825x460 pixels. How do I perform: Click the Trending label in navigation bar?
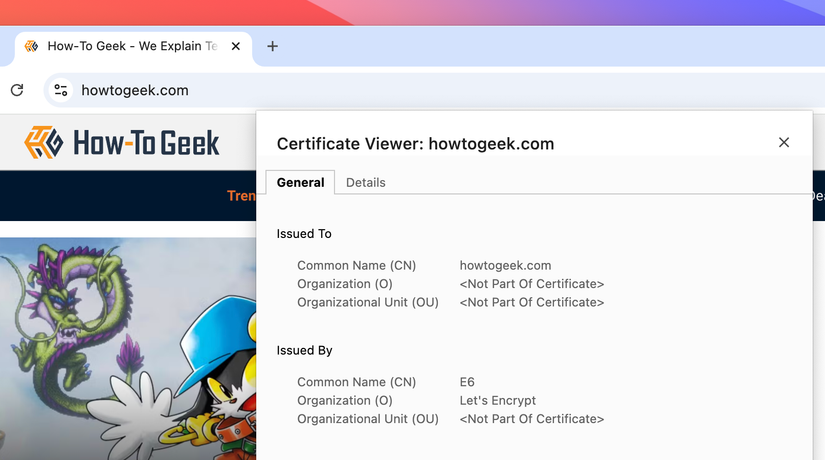(x=241, y=196)
